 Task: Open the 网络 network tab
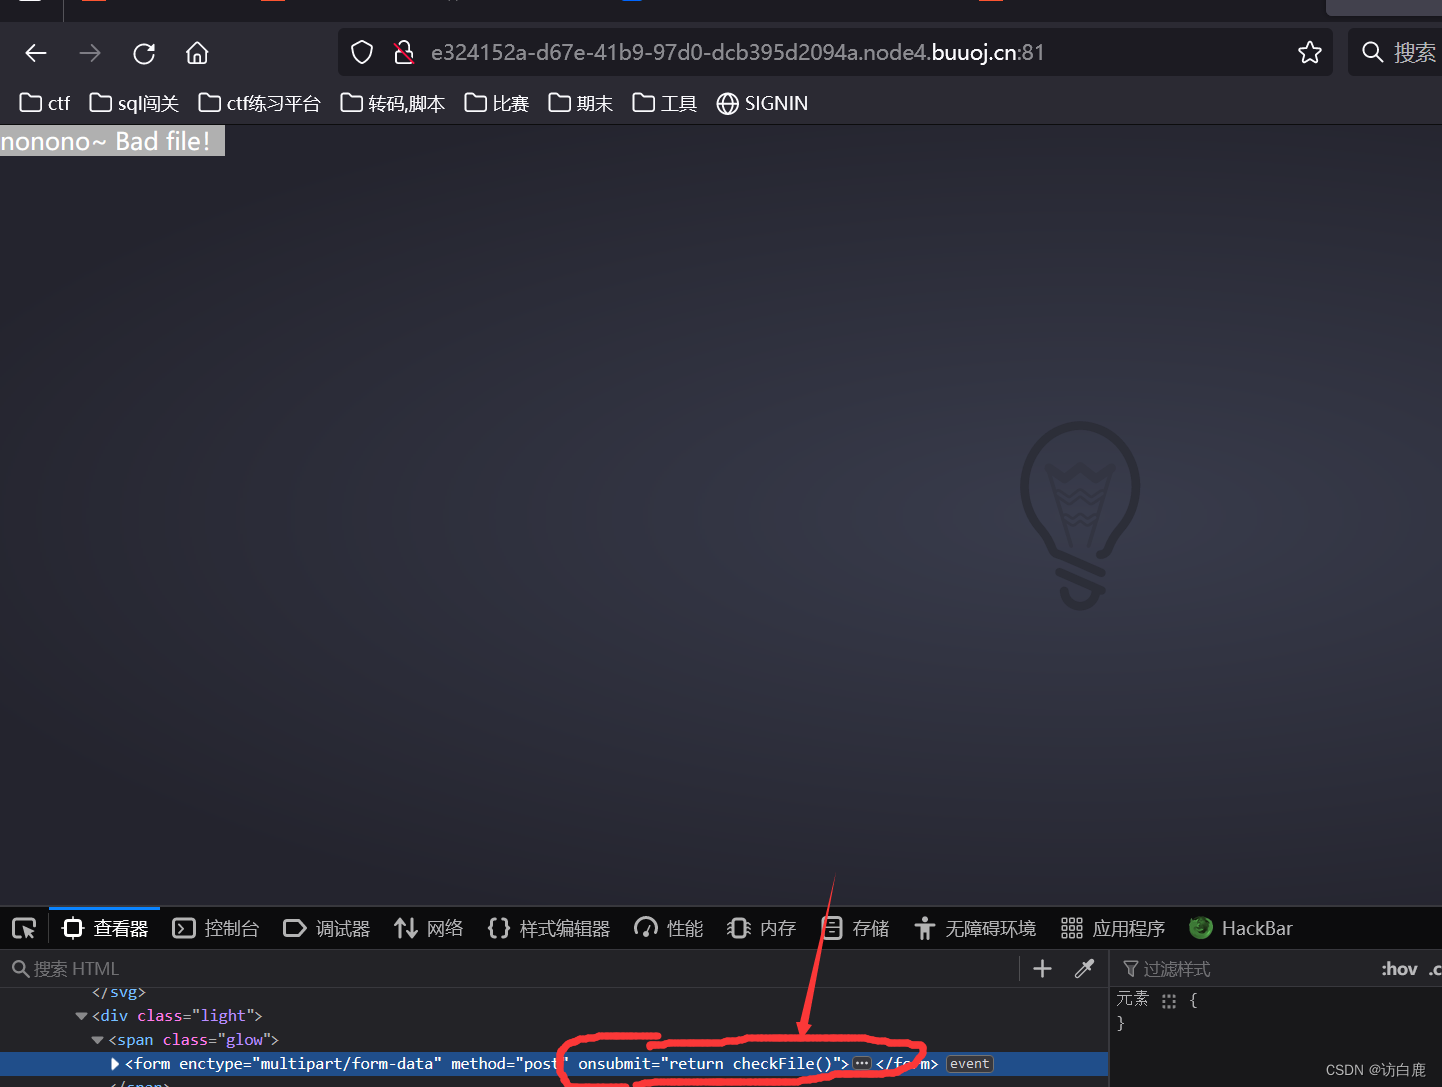429,929
